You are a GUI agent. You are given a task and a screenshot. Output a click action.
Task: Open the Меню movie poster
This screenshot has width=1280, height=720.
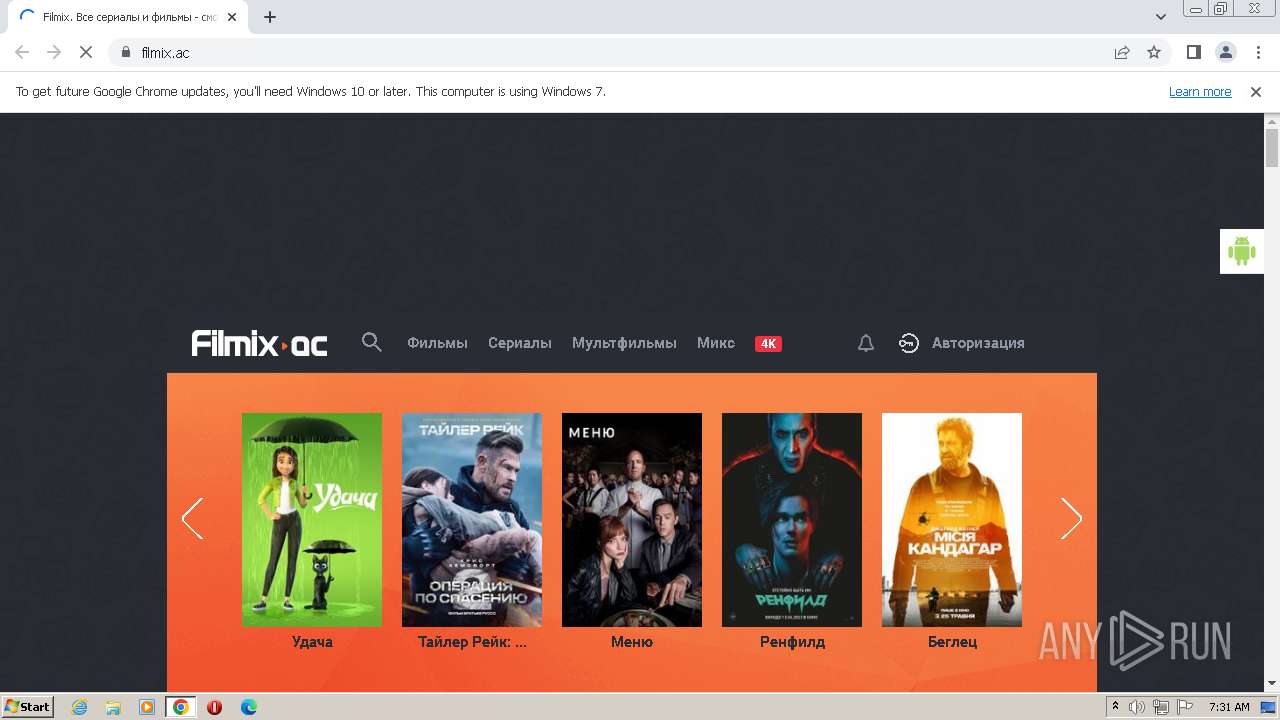pyautogui.click(x=632, y=520)
